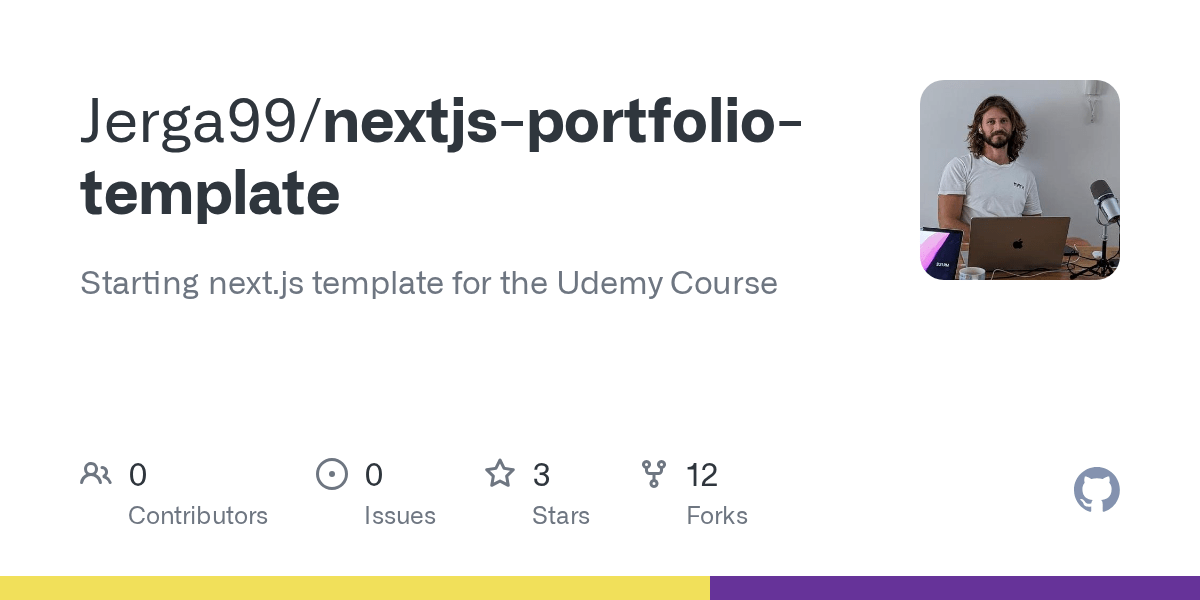This screenshot has width=1200, height=600.
Task: Open the Forks label
Action: [717, 516]
